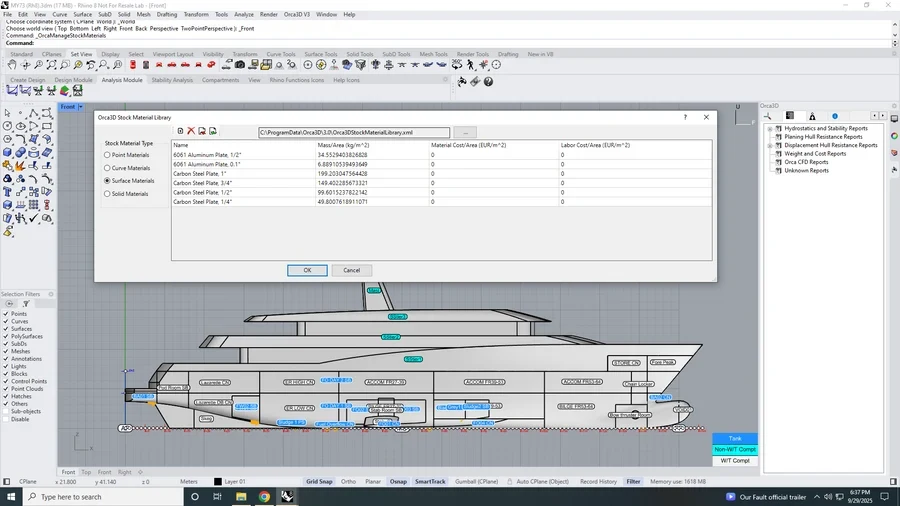
Task: Click the Orca3D help question mark icon
Action: click(x=488, y=82)
